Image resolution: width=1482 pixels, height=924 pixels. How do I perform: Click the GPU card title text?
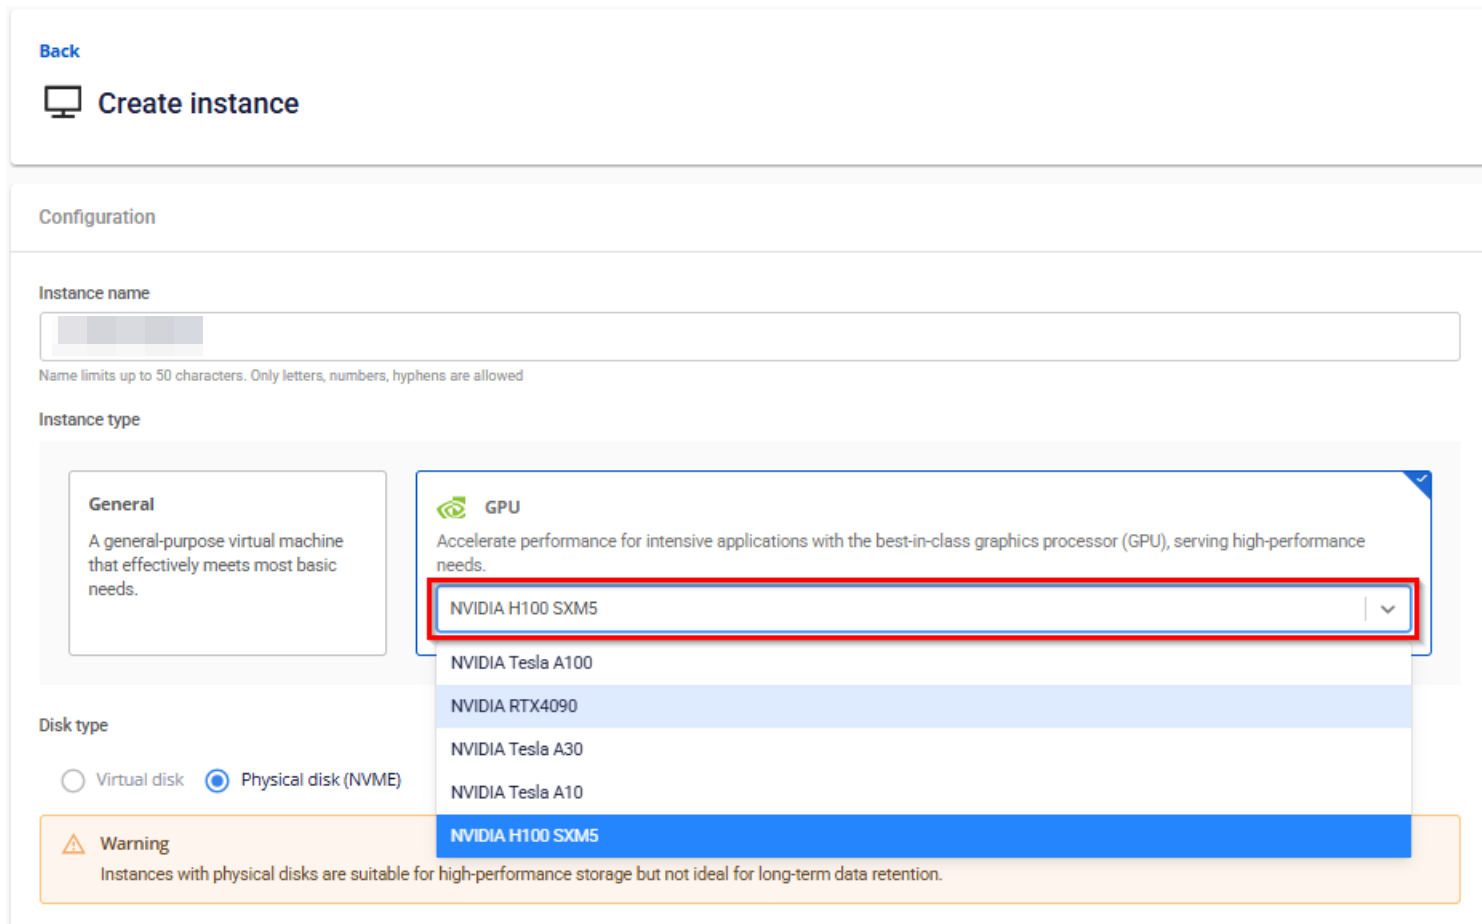coord(502,508)
